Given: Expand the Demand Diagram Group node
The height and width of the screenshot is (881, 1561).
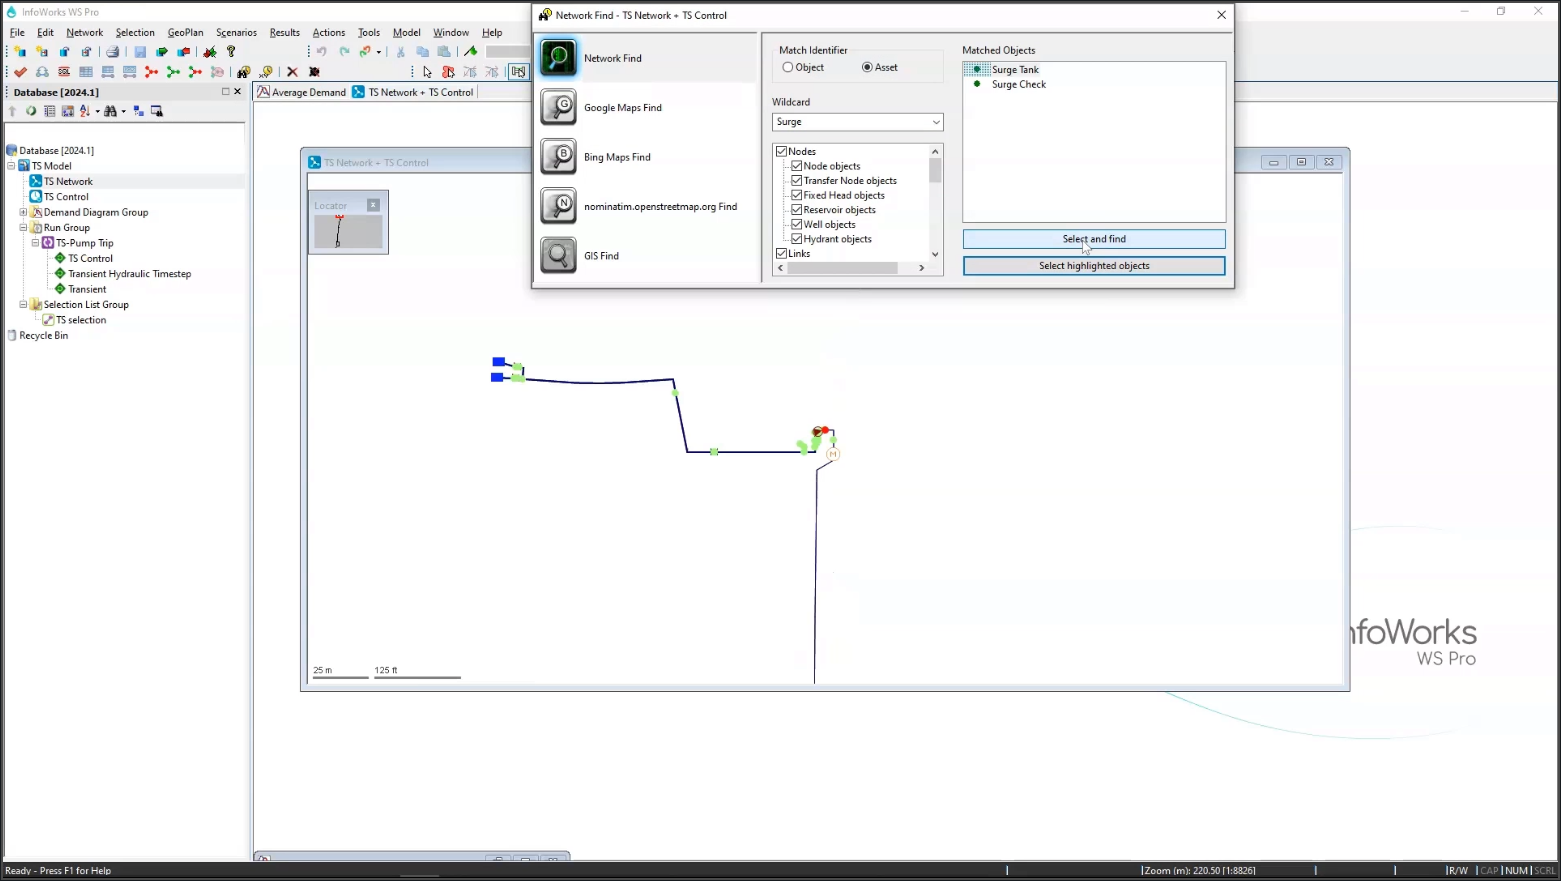Looking at the screenshot, I should 23,212.
